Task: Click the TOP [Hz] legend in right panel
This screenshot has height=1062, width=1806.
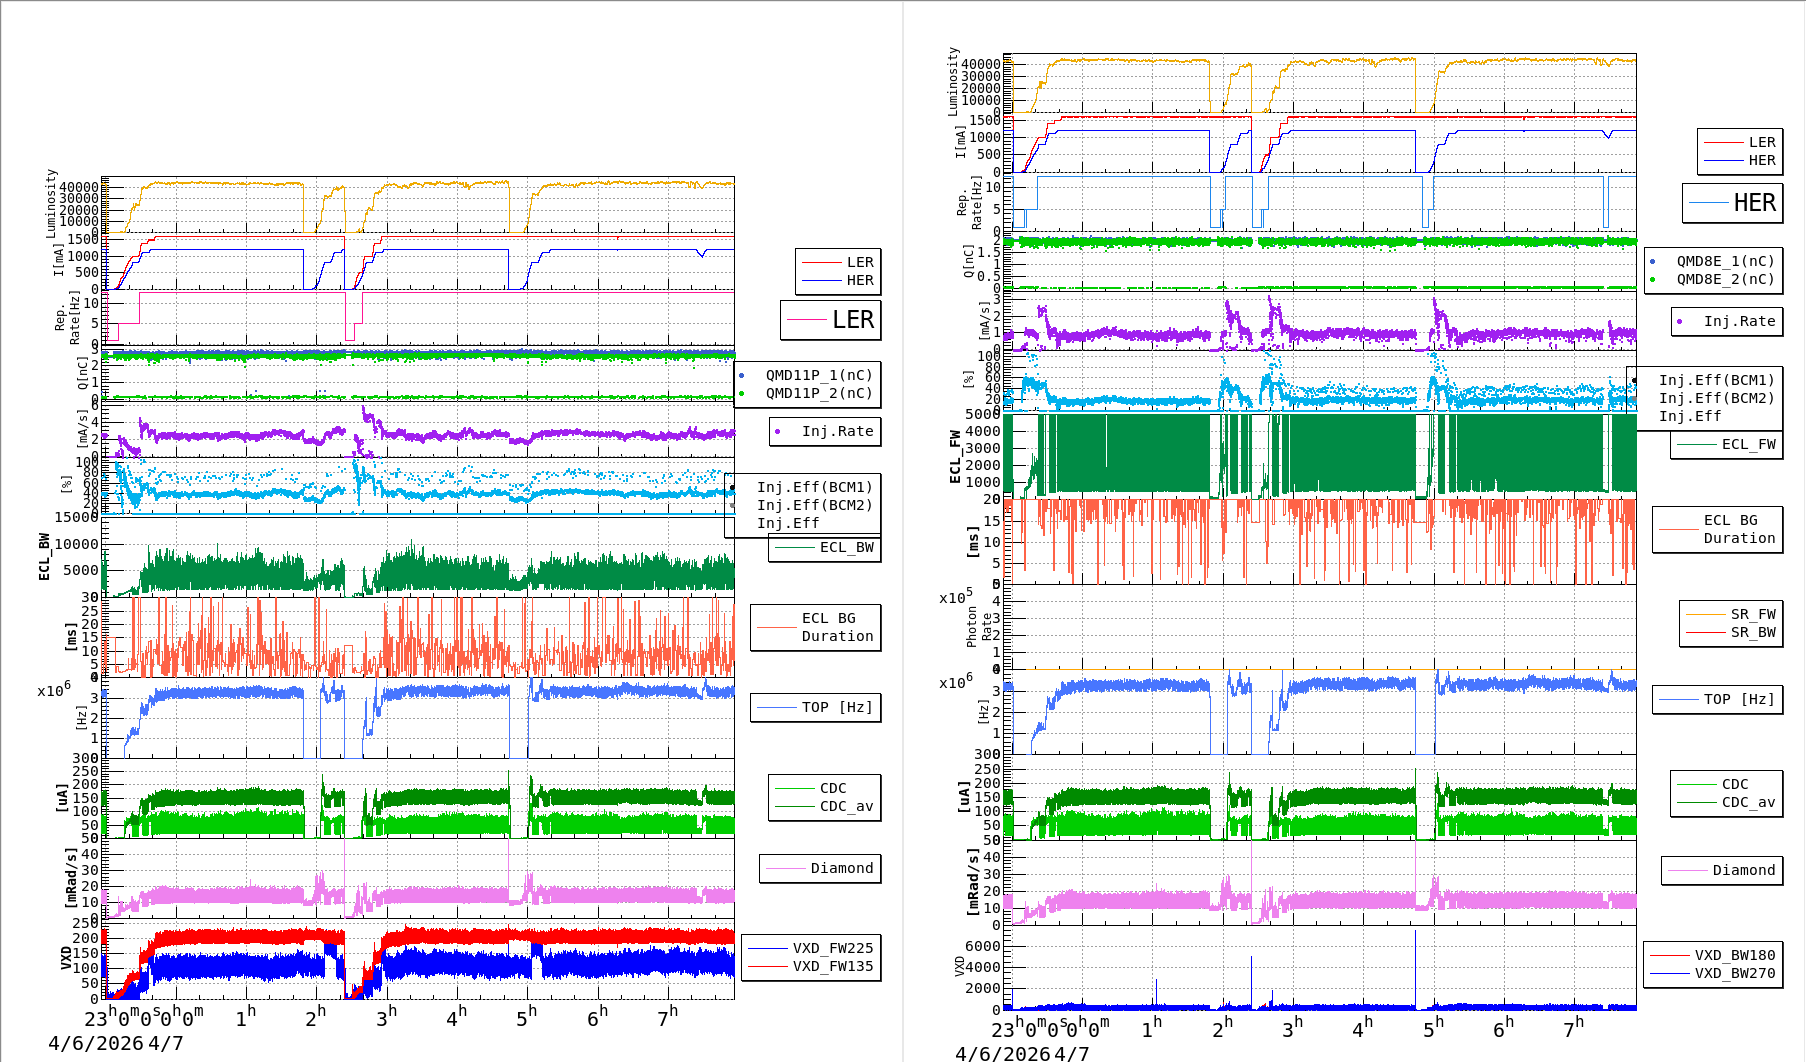Action: tap(1739, 699)
